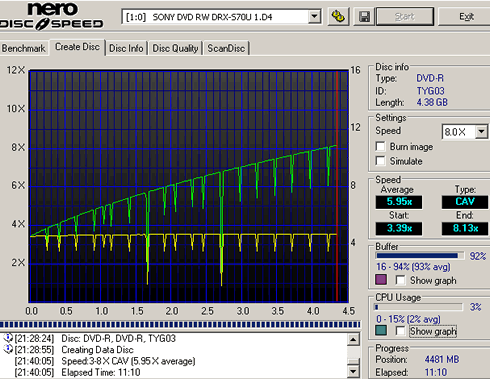
Task: Click the Position value 4481 MB
Action: point(442,359)
